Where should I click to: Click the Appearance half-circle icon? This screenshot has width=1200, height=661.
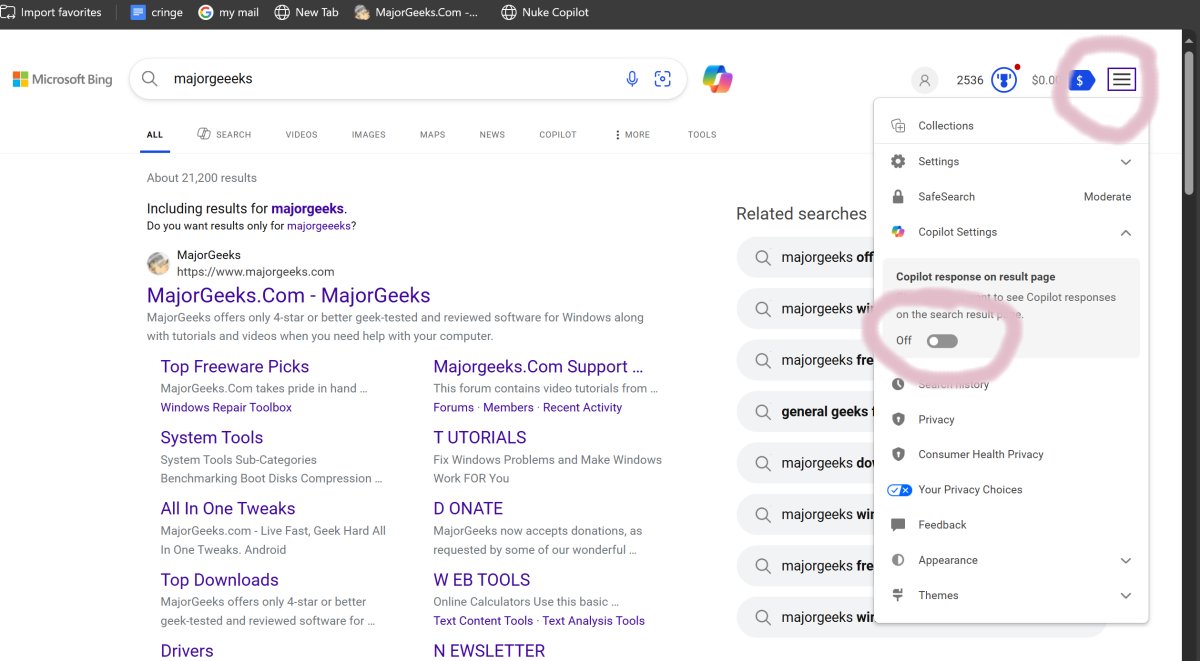[x=898, y=560]
